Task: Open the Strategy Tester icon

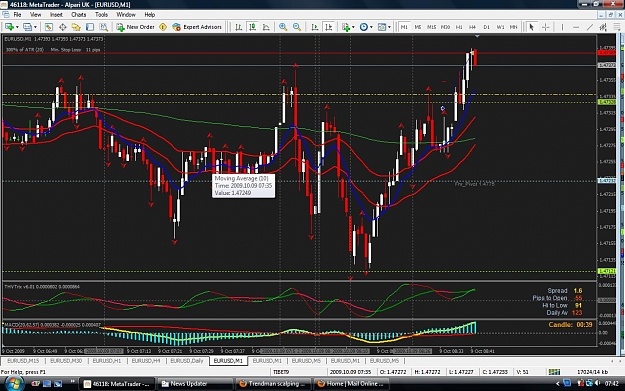Action: pos(104,27)
